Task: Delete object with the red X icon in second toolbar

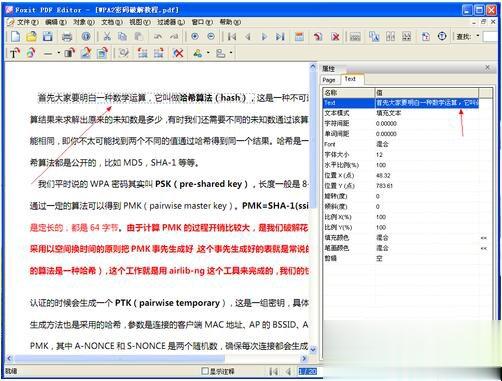Action: pos(179,53)
